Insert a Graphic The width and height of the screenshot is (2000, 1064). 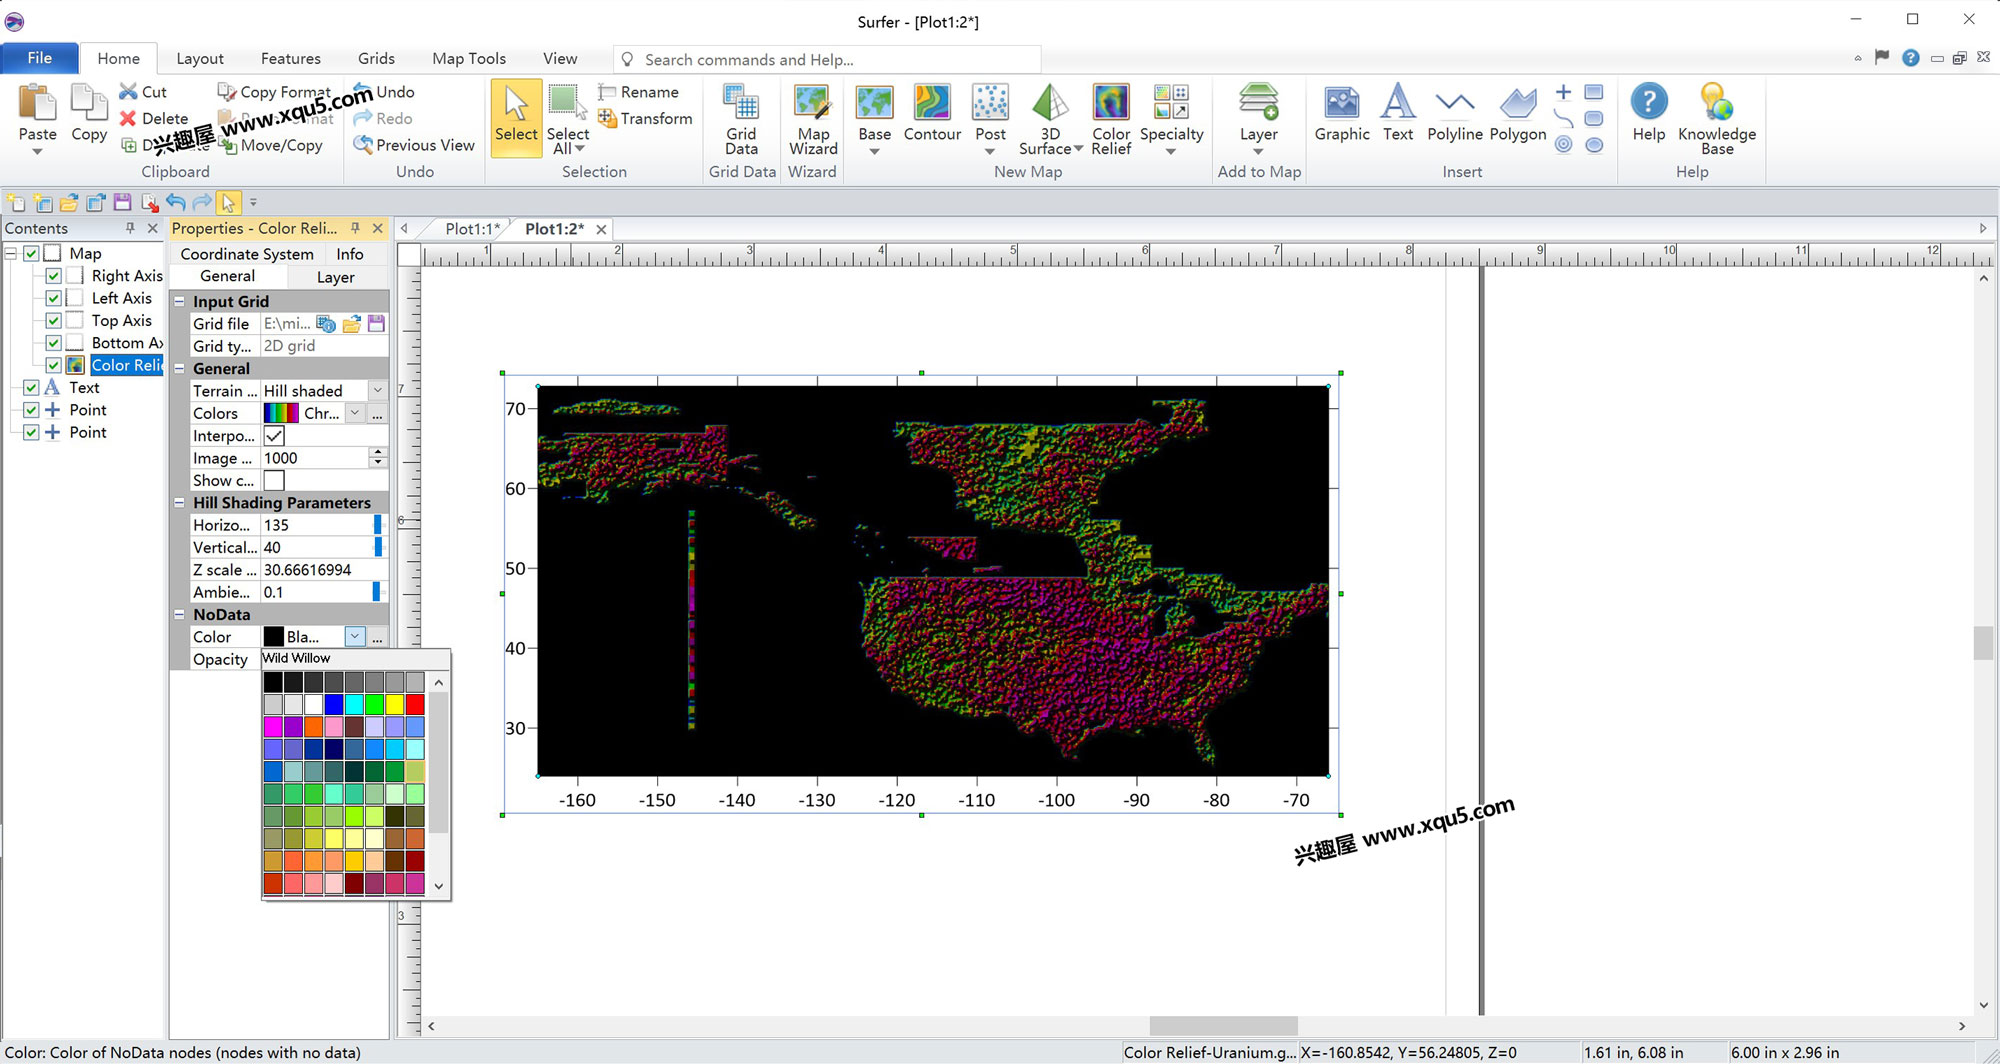1342,114
